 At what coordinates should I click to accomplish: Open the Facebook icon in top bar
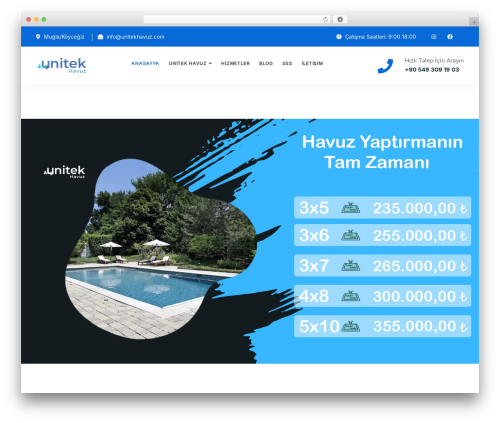(x=450, y=37)
